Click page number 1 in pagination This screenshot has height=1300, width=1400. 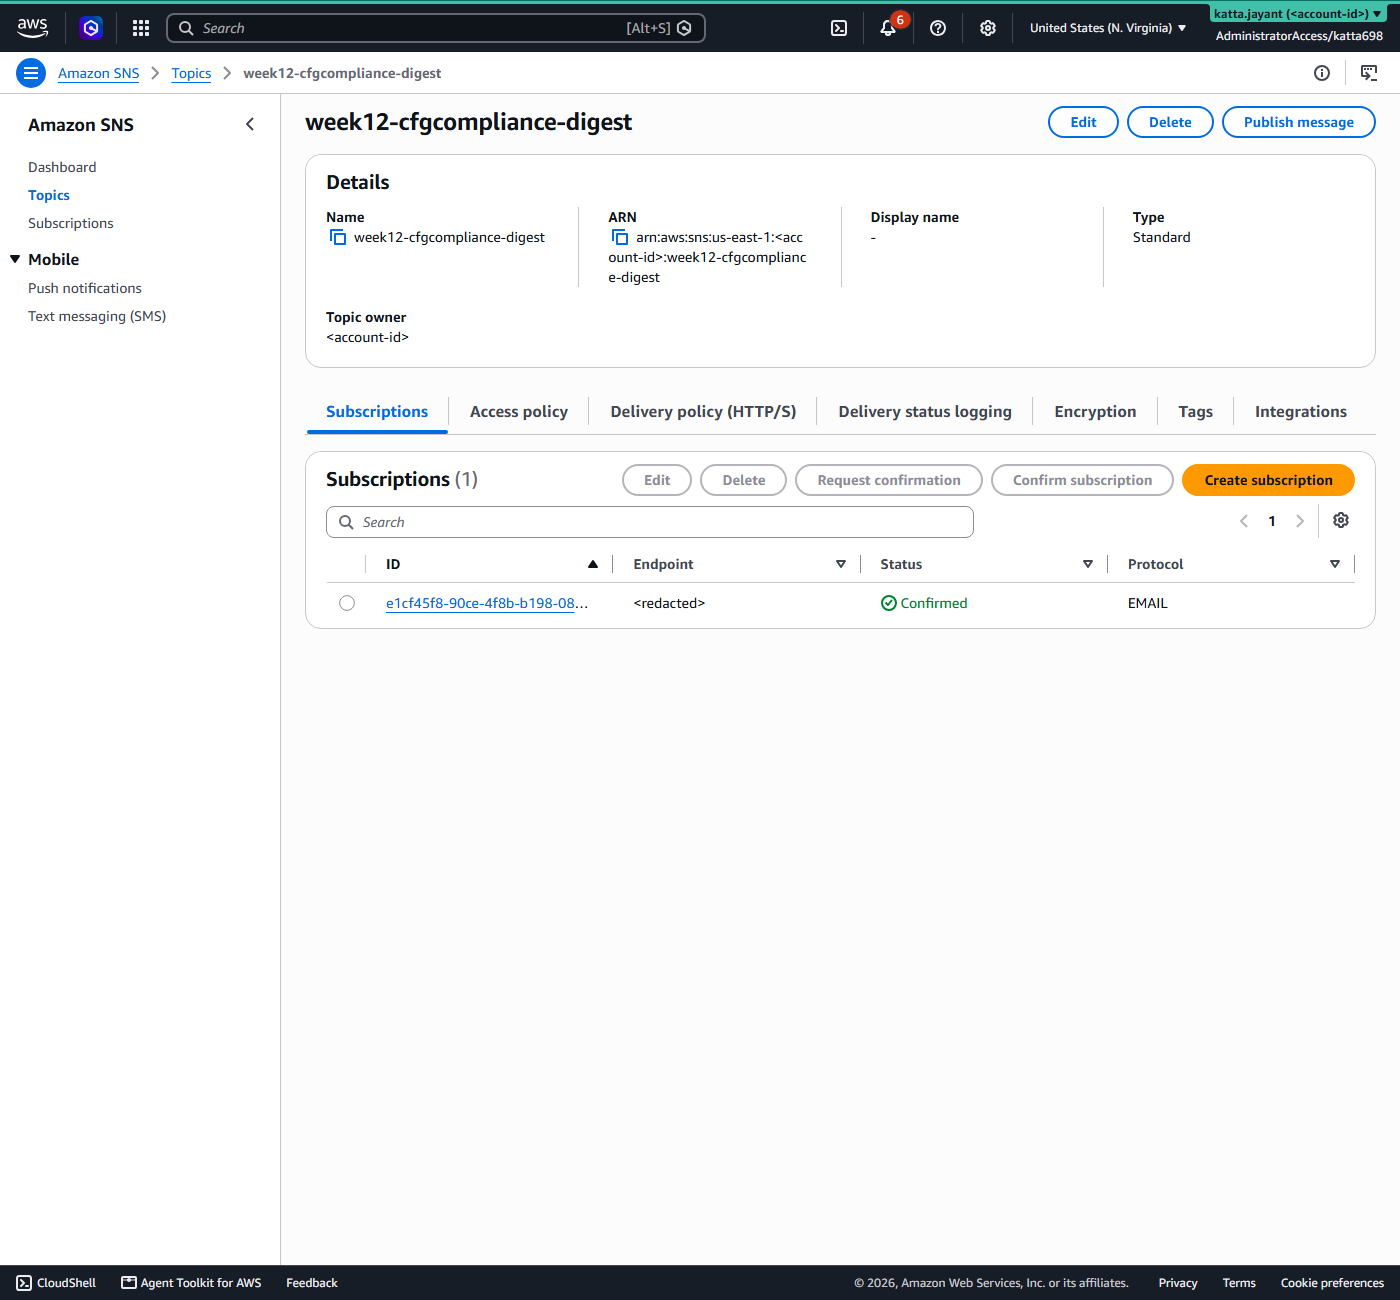click(x=1272, y=521)
